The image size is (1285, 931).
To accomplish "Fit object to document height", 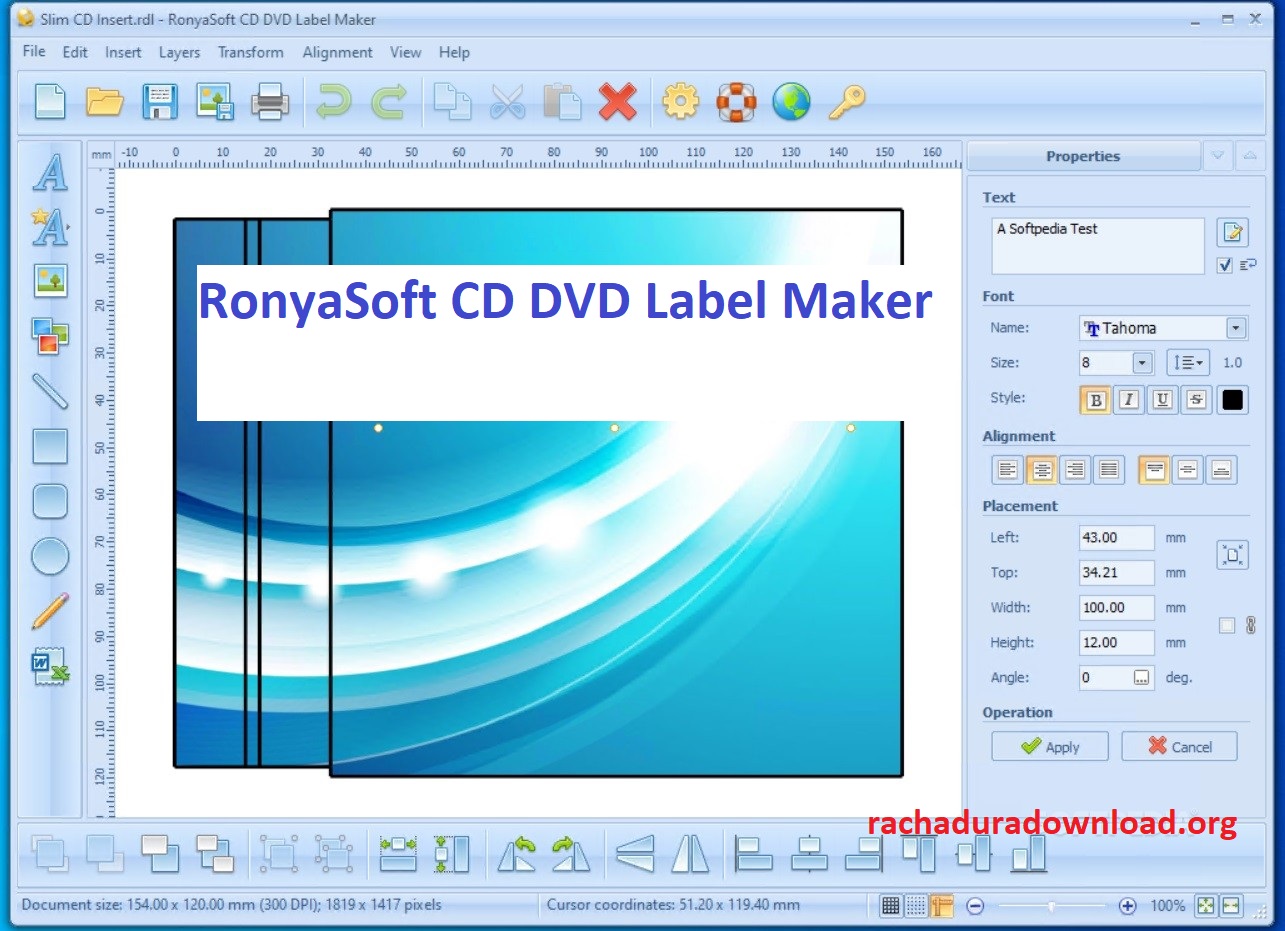I will point(452,853).
